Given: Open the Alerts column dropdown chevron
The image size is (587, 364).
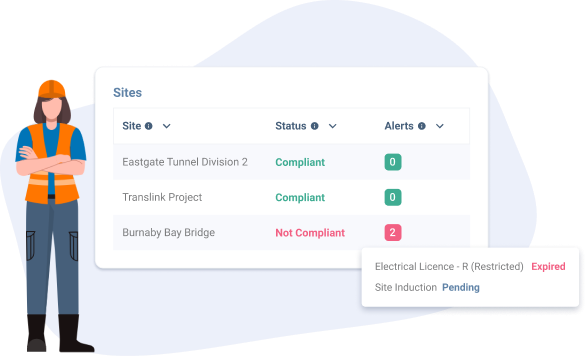Looking at the screenshot, I should (x=440, y=126).
